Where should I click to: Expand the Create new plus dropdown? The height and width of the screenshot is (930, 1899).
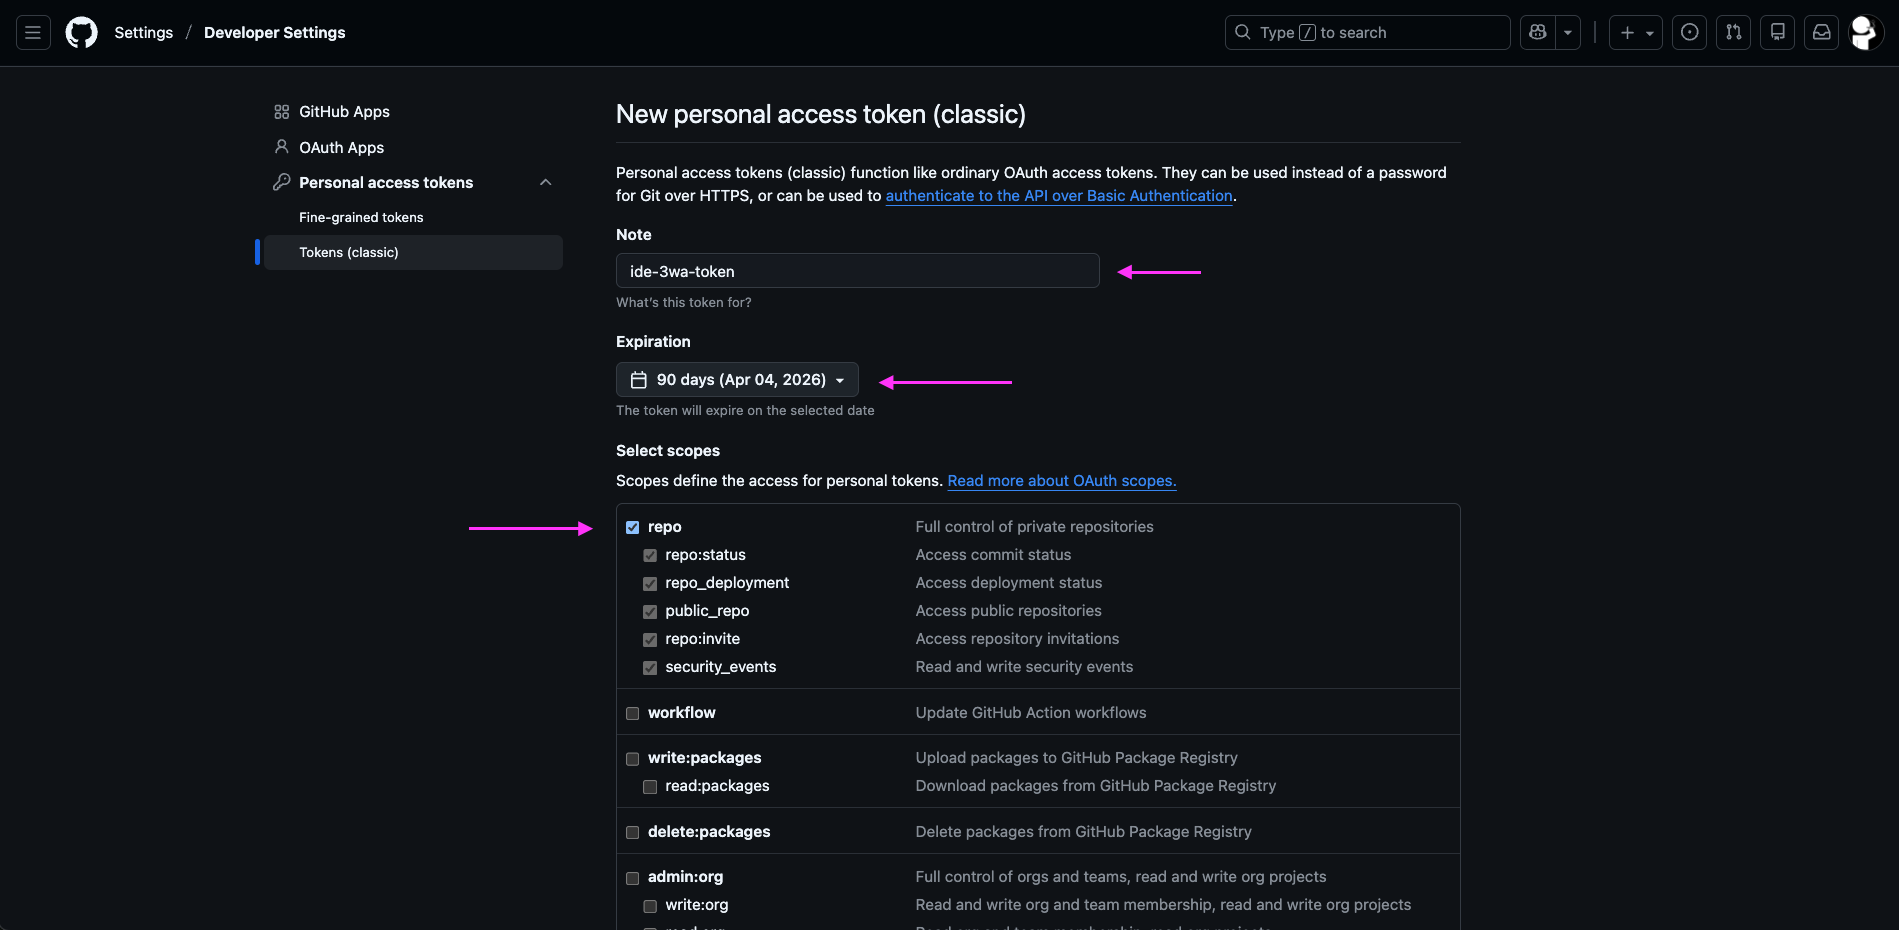click(1635, 33)
